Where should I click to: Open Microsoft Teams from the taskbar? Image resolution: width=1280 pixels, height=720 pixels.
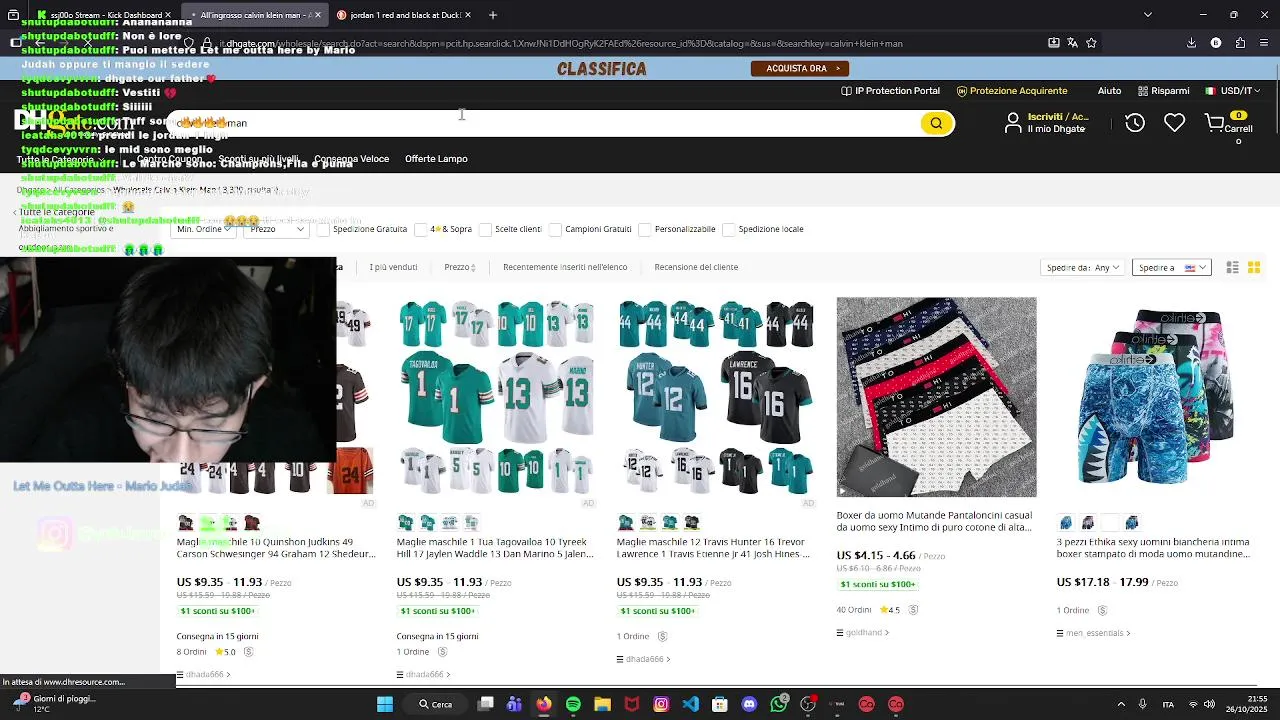click(x=514, y=704)
